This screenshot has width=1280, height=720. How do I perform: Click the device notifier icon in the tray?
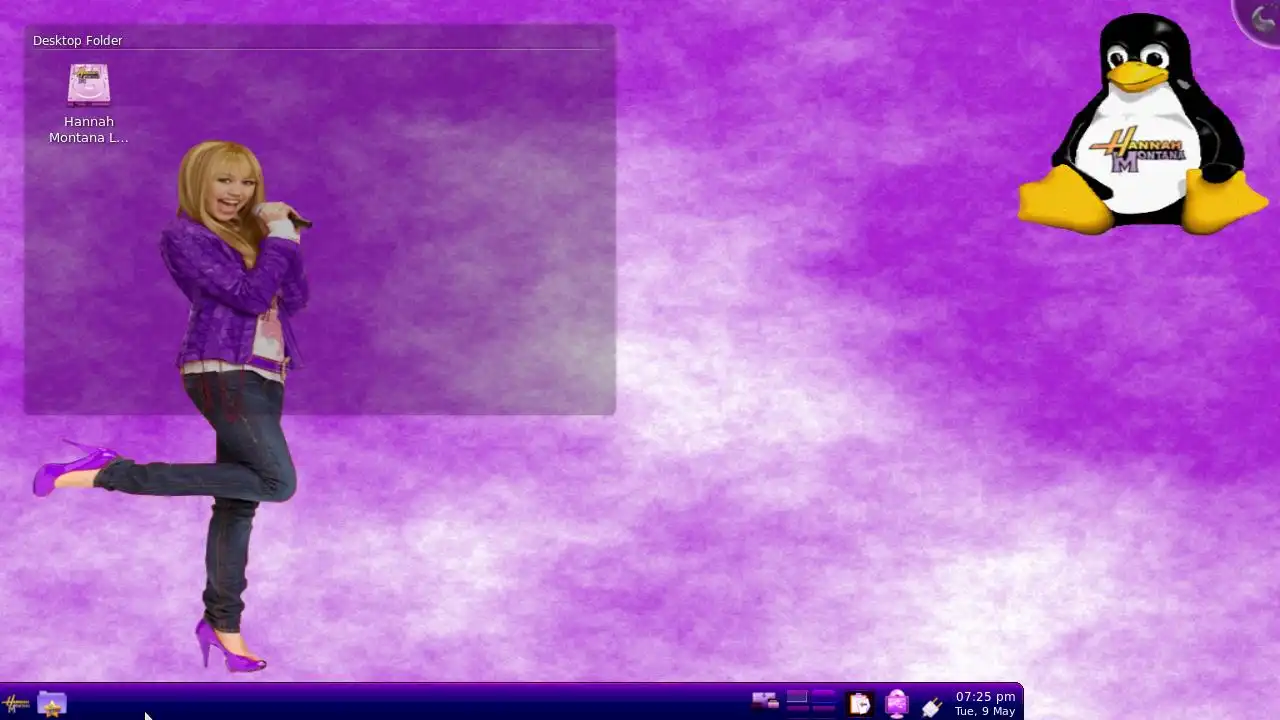(765, 703)
